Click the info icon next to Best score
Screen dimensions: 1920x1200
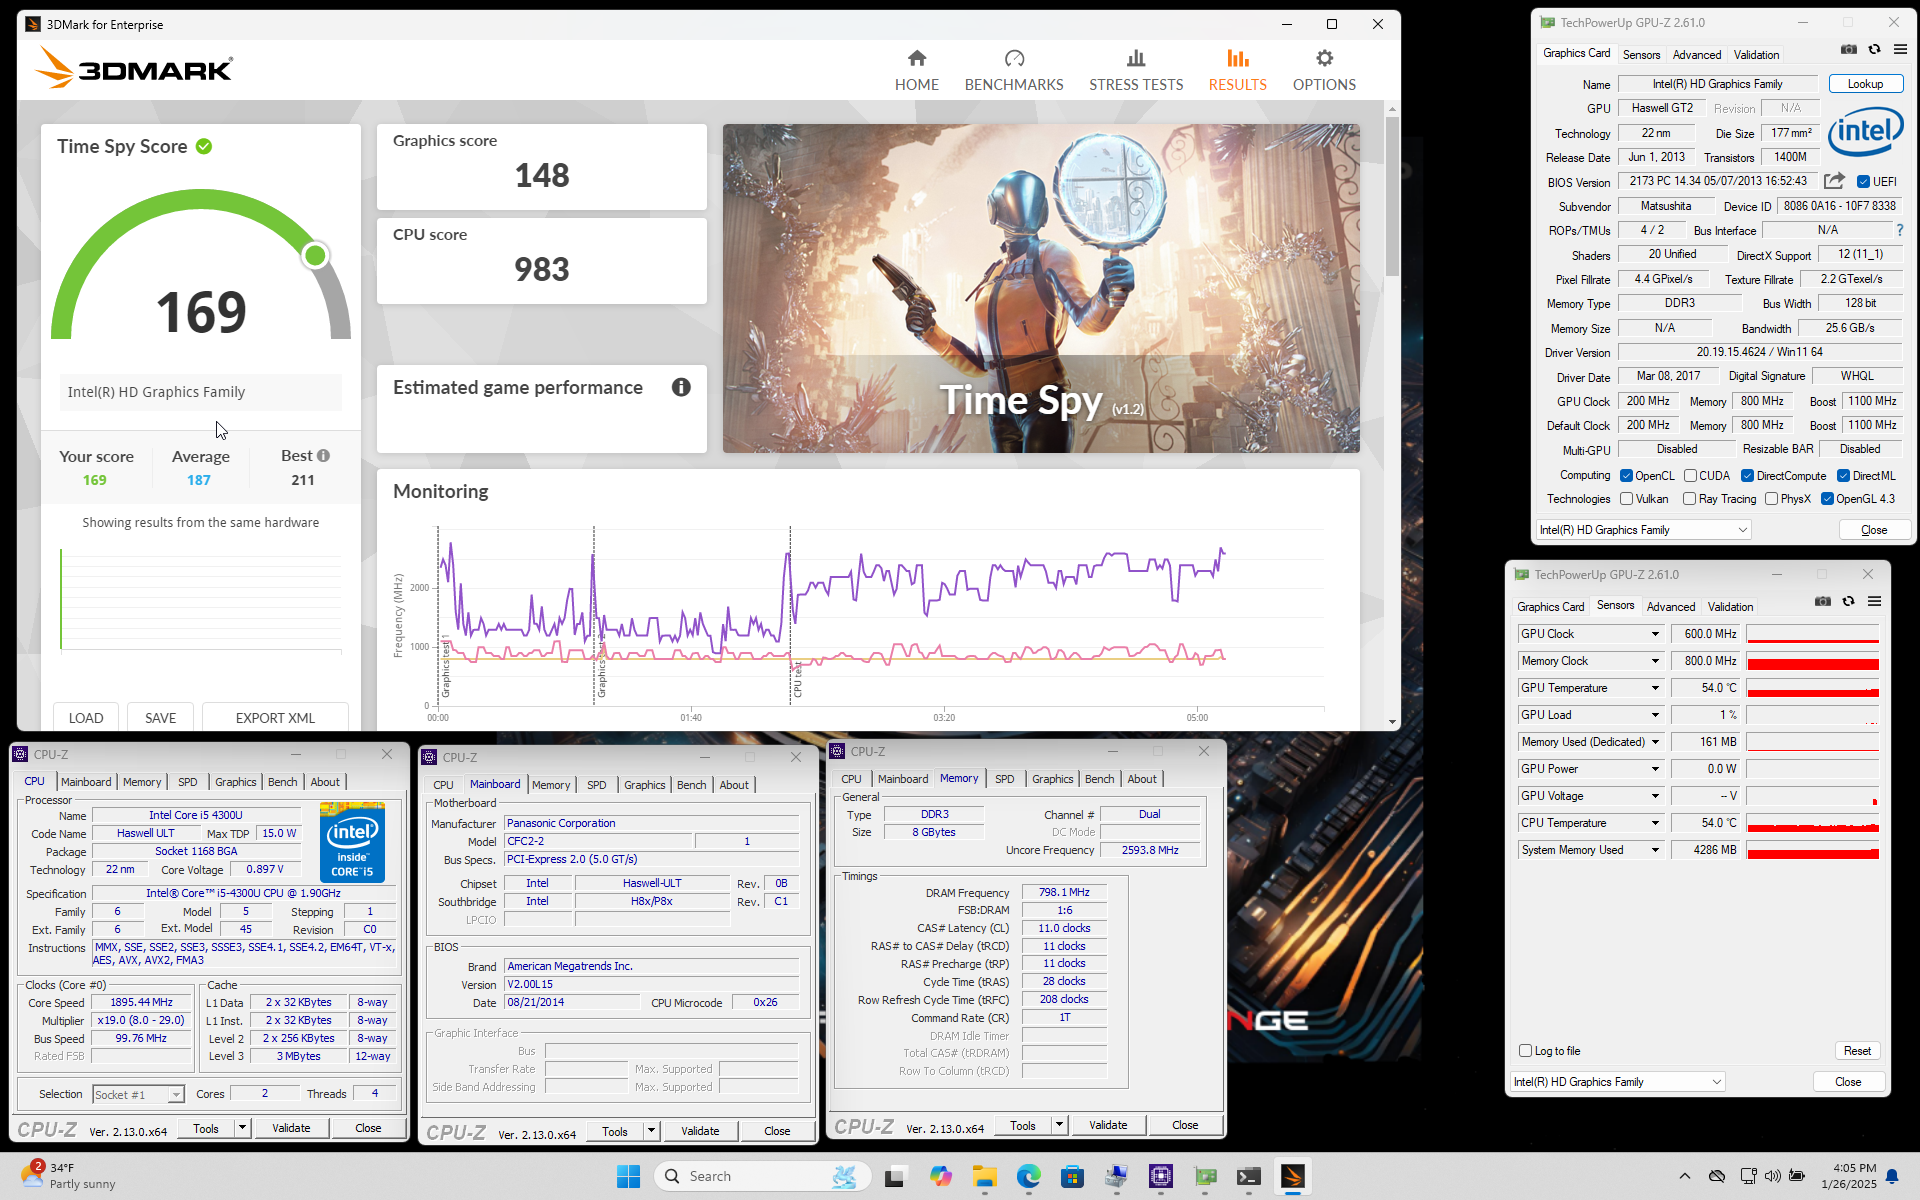(x=323, y=455)
